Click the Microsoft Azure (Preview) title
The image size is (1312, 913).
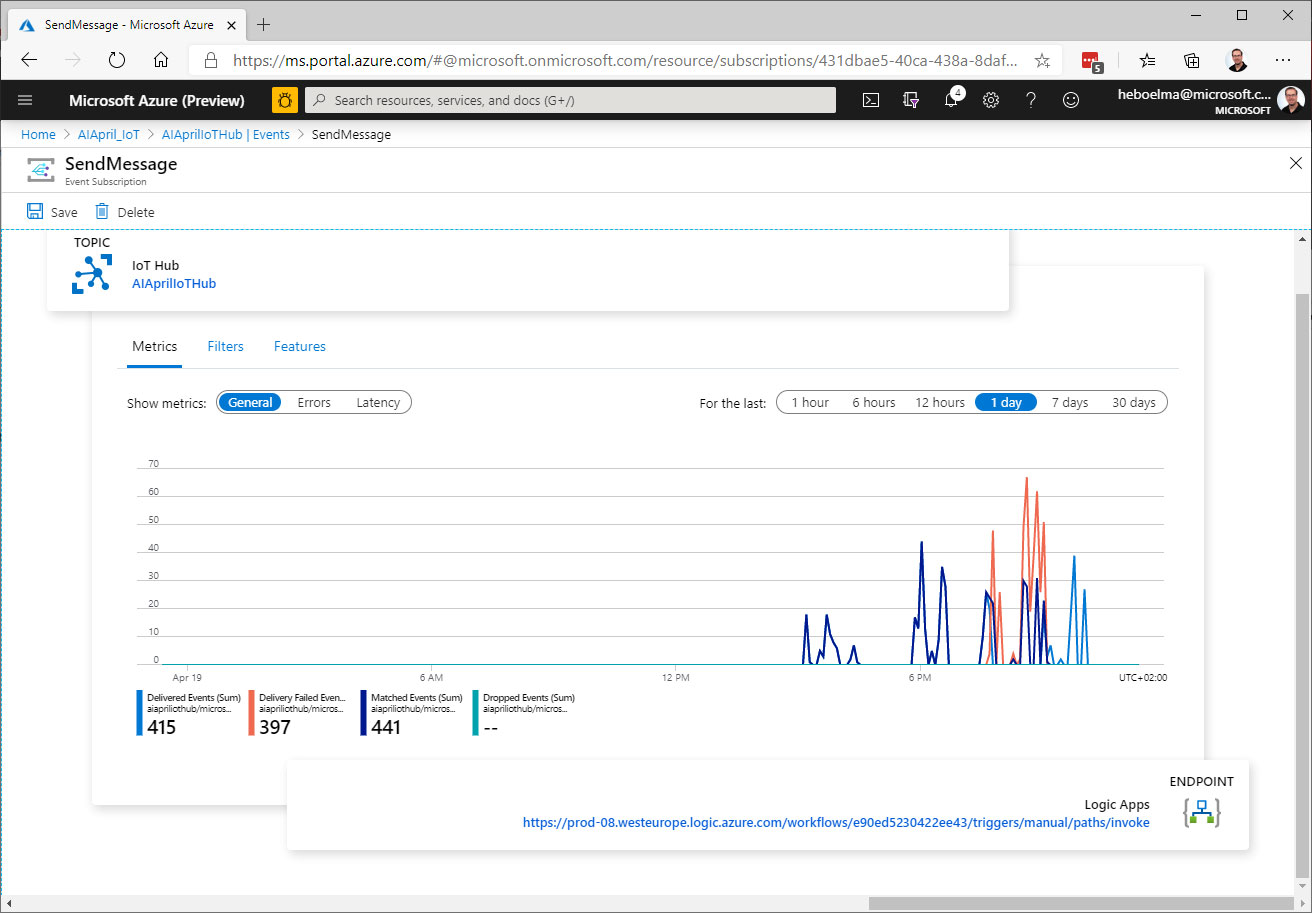point(157,100)
